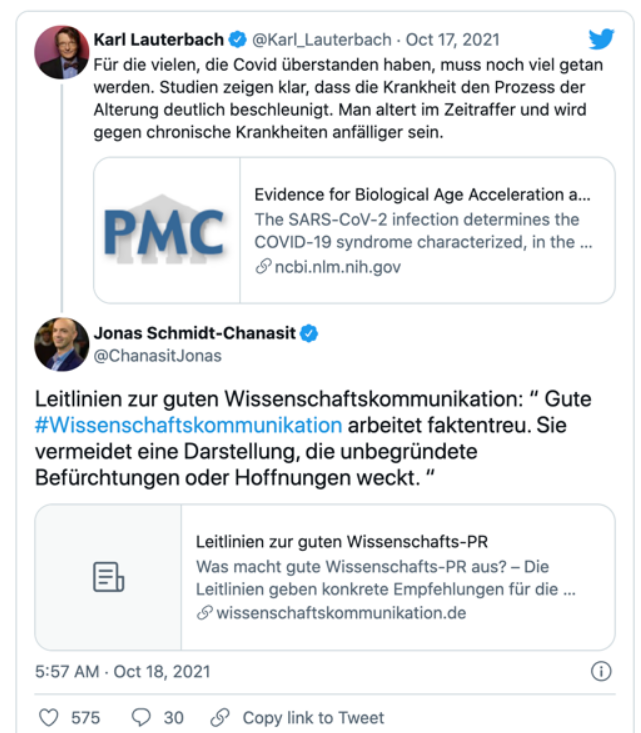641x733 pixels.
Task: Click the @ChanasitJonas handle
Action: tap(158, 355)
